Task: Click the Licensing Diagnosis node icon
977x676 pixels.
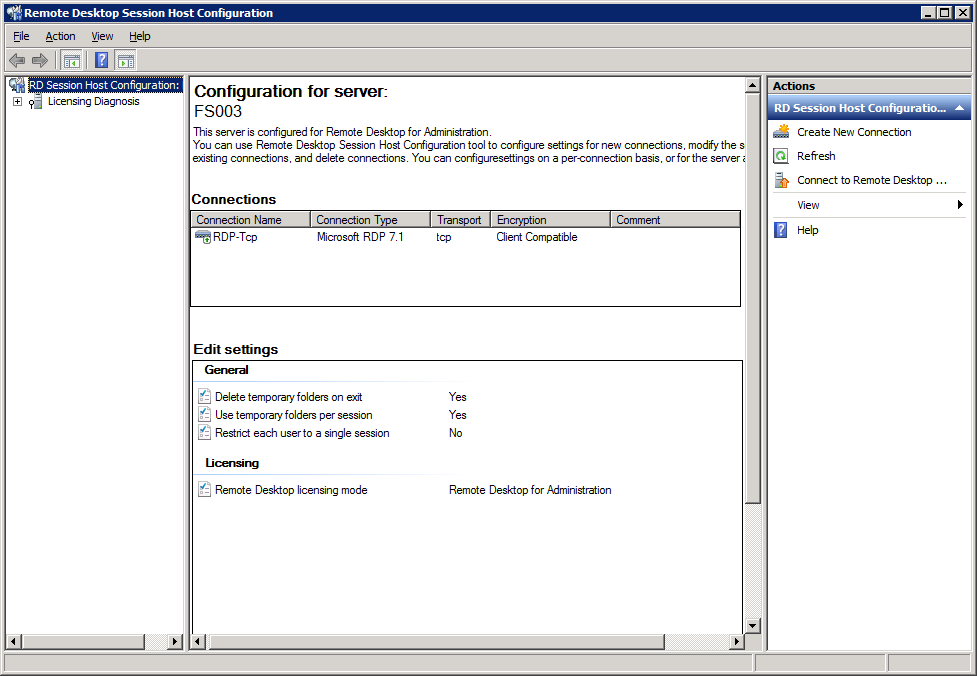Action: [36, 102]
